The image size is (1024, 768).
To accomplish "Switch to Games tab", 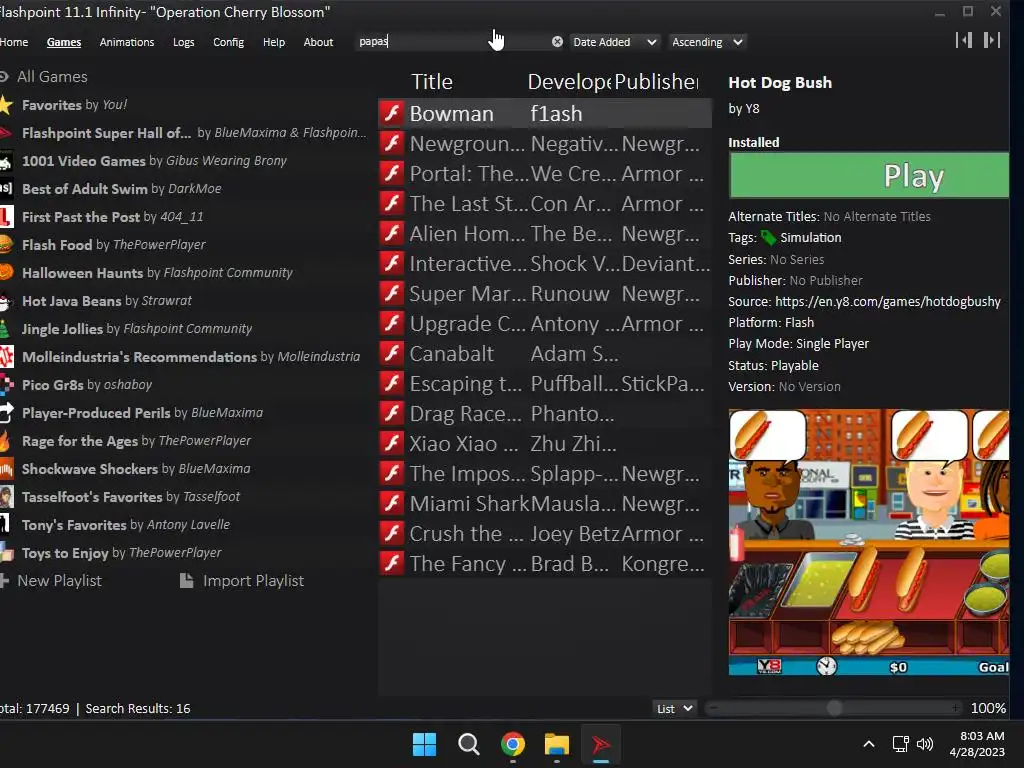I will click(x=64, y=42).
